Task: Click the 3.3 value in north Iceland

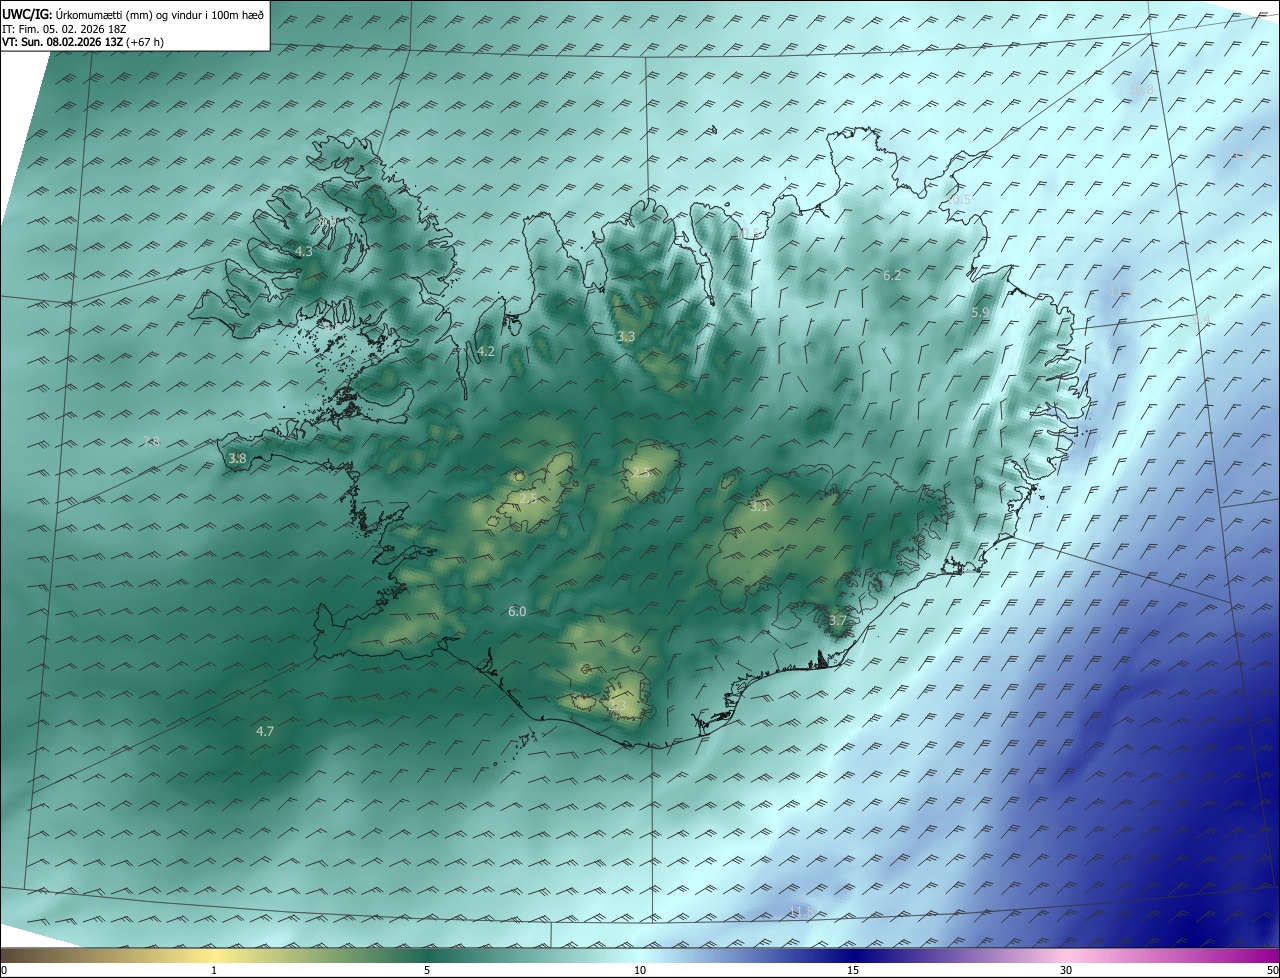Action: 626,337
